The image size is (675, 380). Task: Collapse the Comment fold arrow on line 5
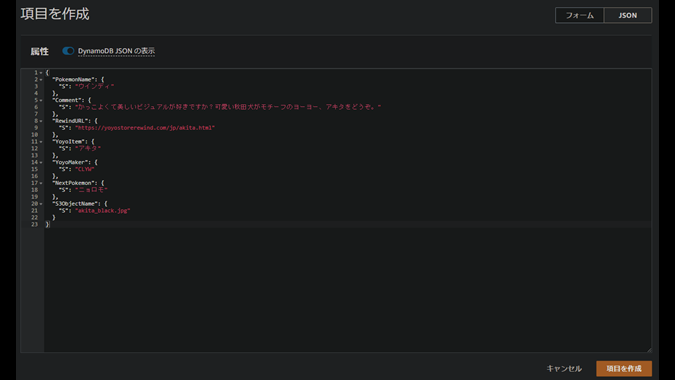coord(41,100)
